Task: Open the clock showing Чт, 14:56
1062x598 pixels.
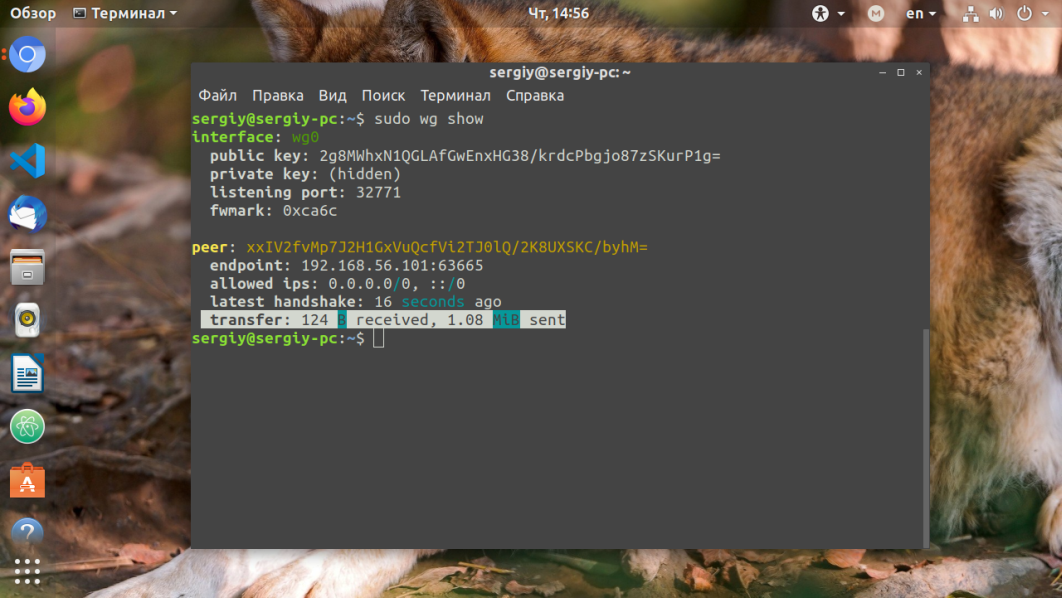Action: (x=558, y=14)
